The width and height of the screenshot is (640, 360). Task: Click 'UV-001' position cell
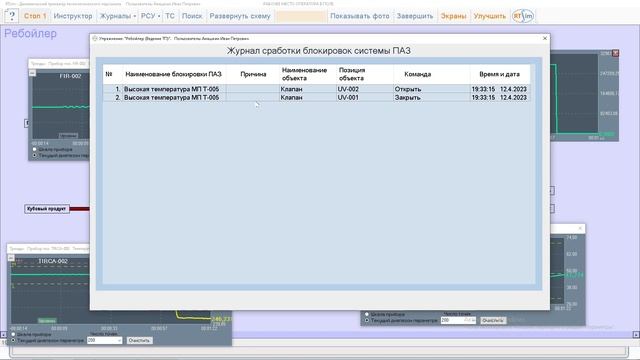coord(365,98)
